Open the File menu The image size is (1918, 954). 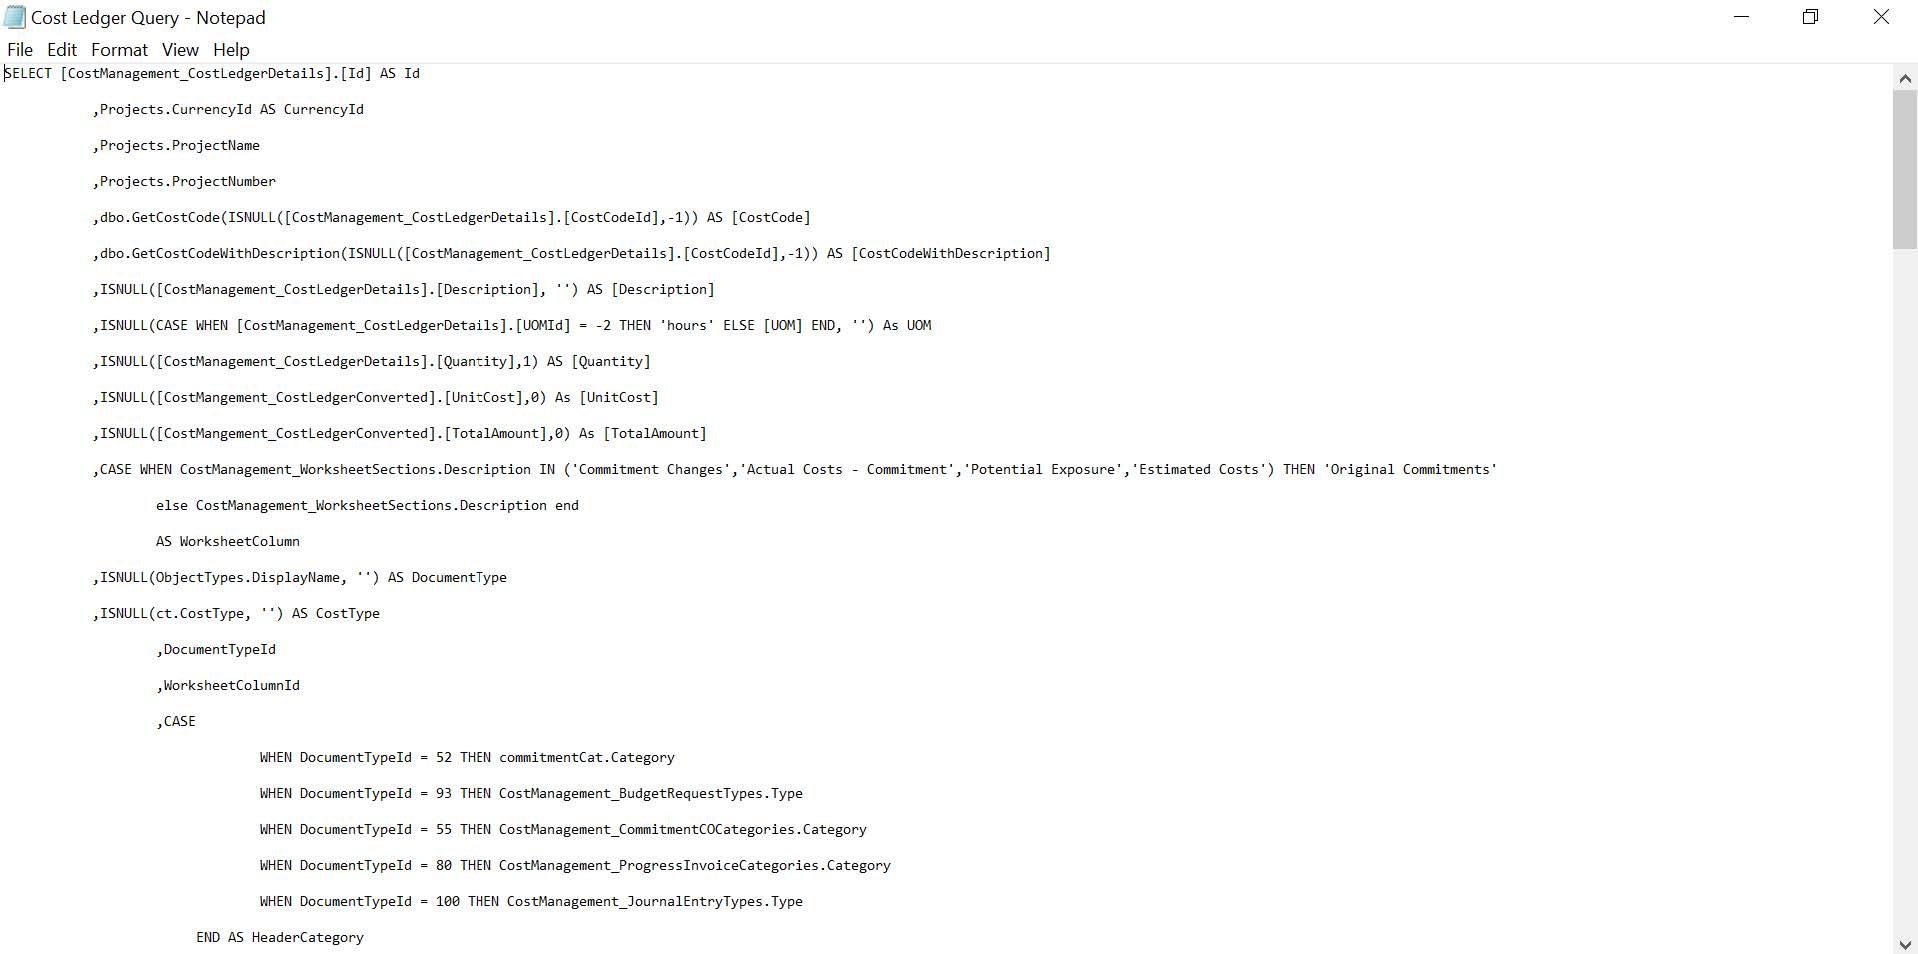19,49
